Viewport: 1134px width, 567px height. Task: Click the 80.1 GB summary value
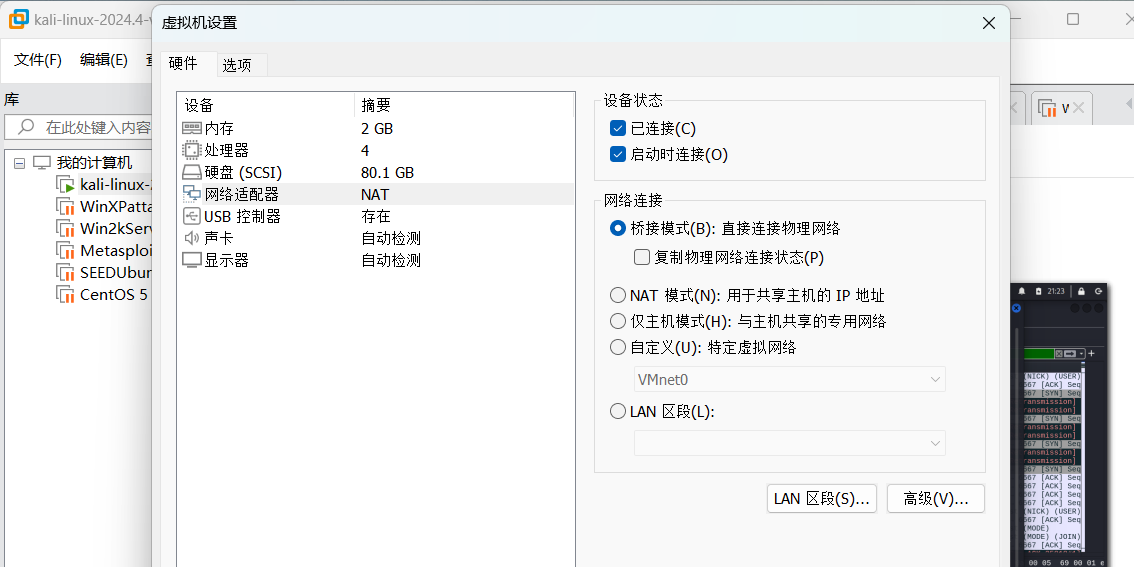pos(388,172)
